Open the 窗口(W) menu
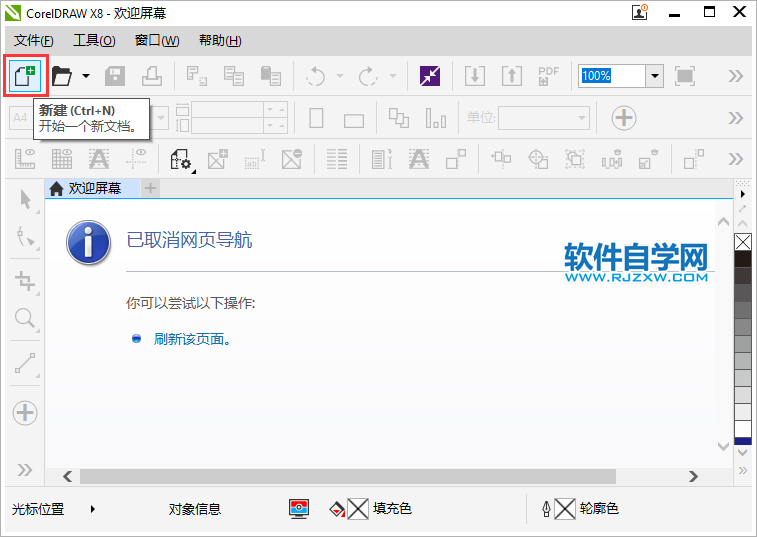The width and height of the screenshot is (757, 537). click(x=157, y=41)
